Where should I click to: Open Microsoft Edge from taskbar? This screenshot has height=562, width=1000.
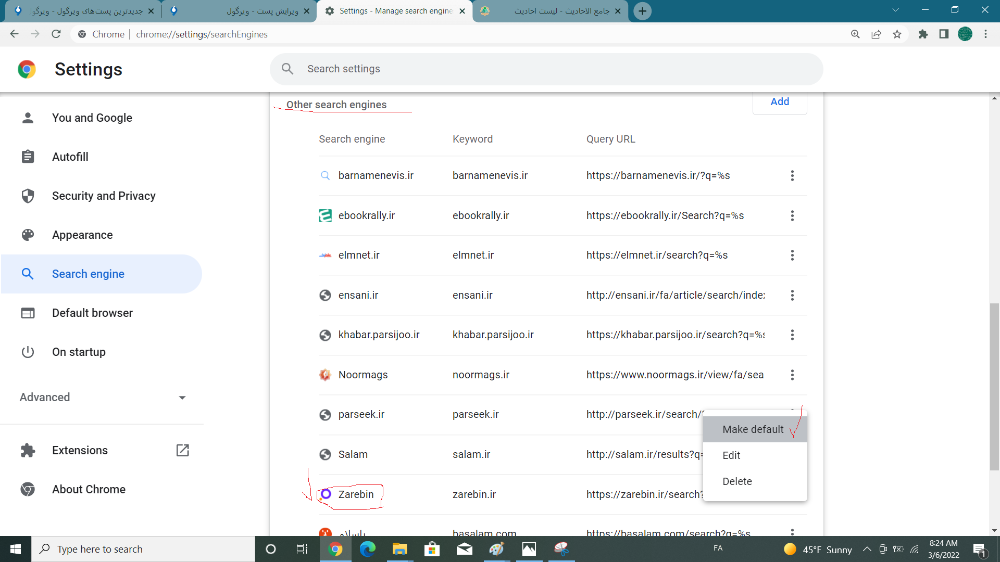click(367, 549)
